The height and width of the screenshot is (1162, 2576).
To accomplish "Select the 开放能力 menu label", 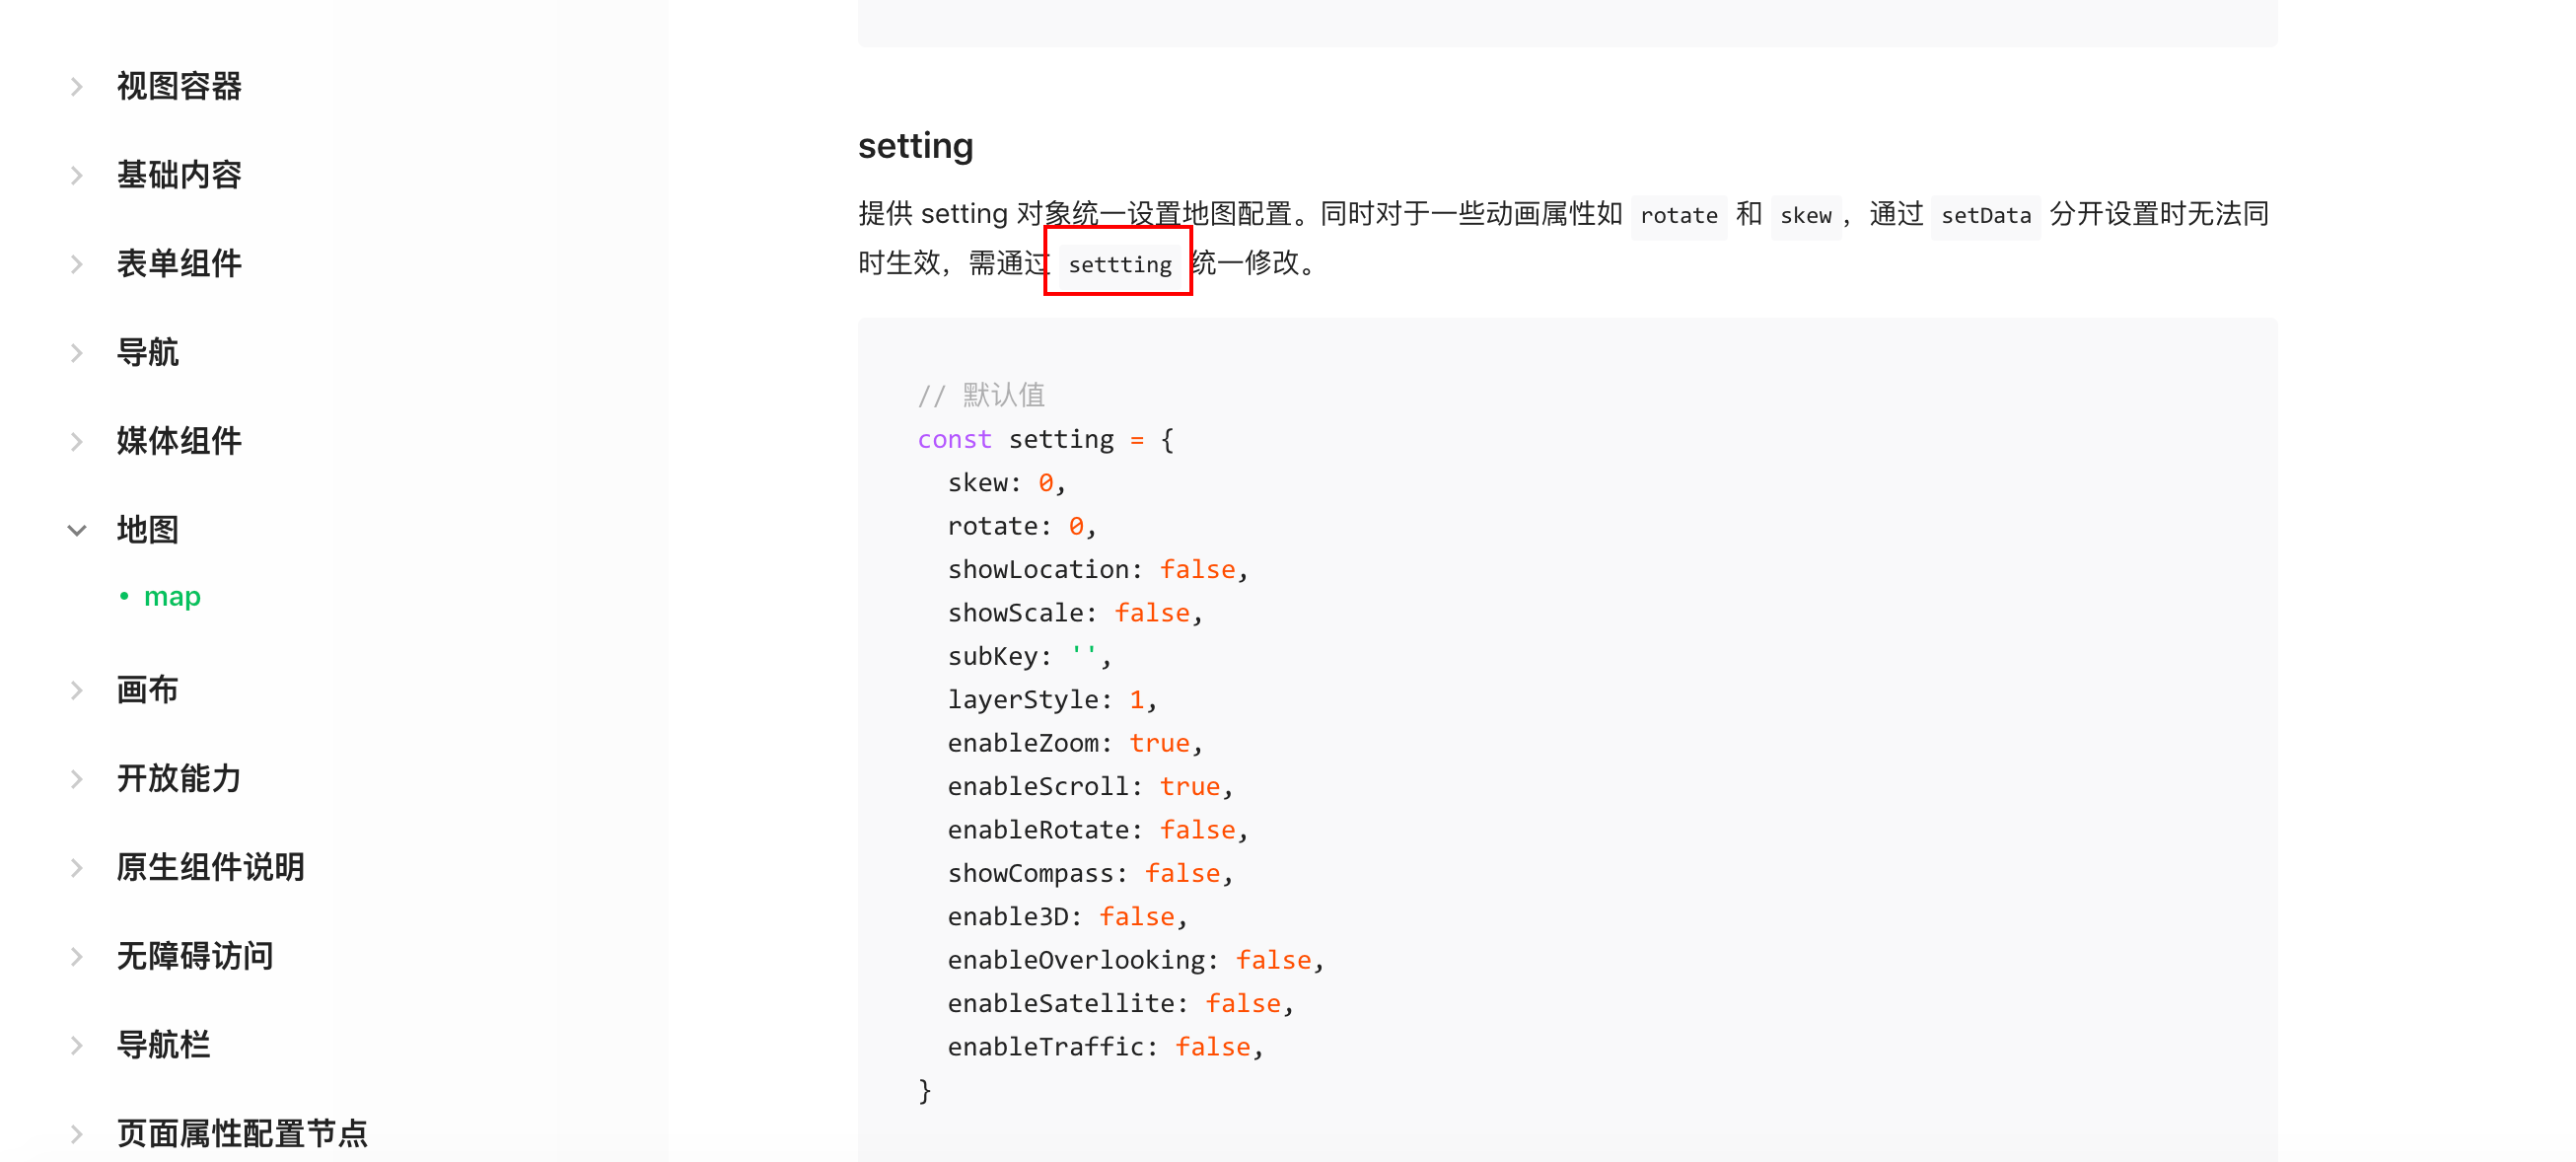I will tap(179, 779).
